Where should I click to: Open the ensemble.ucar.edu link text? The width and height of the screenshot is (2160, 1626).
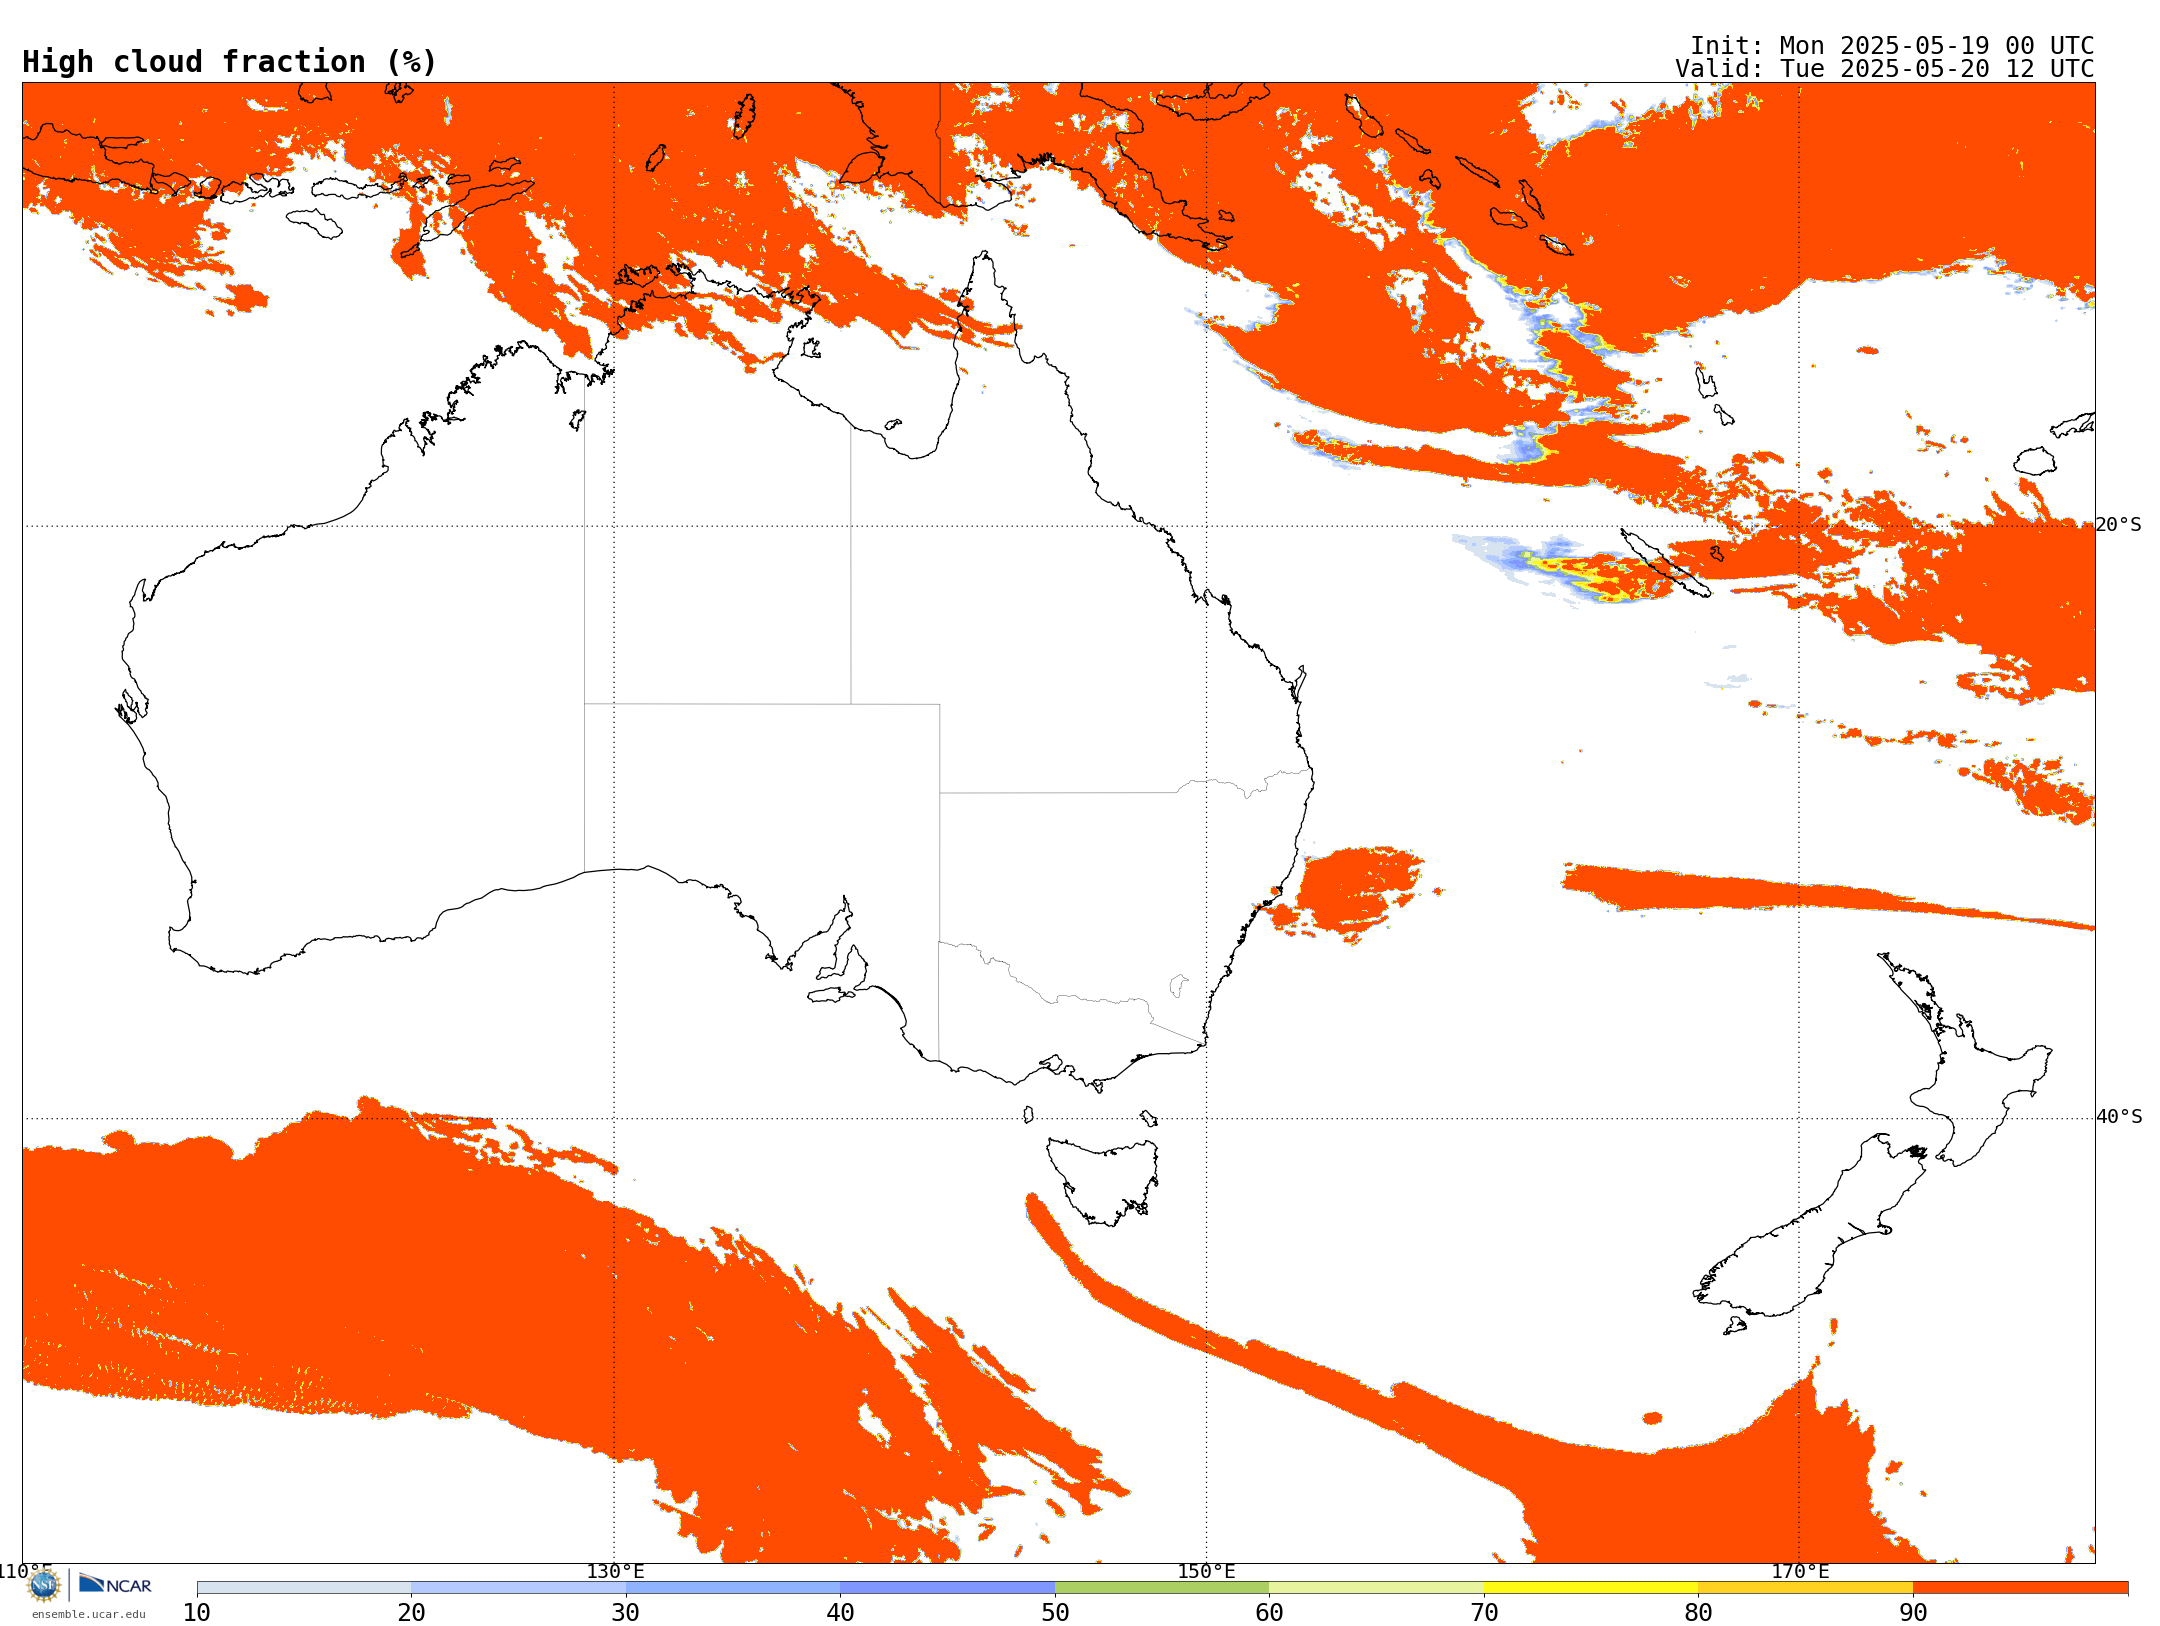88,1614
